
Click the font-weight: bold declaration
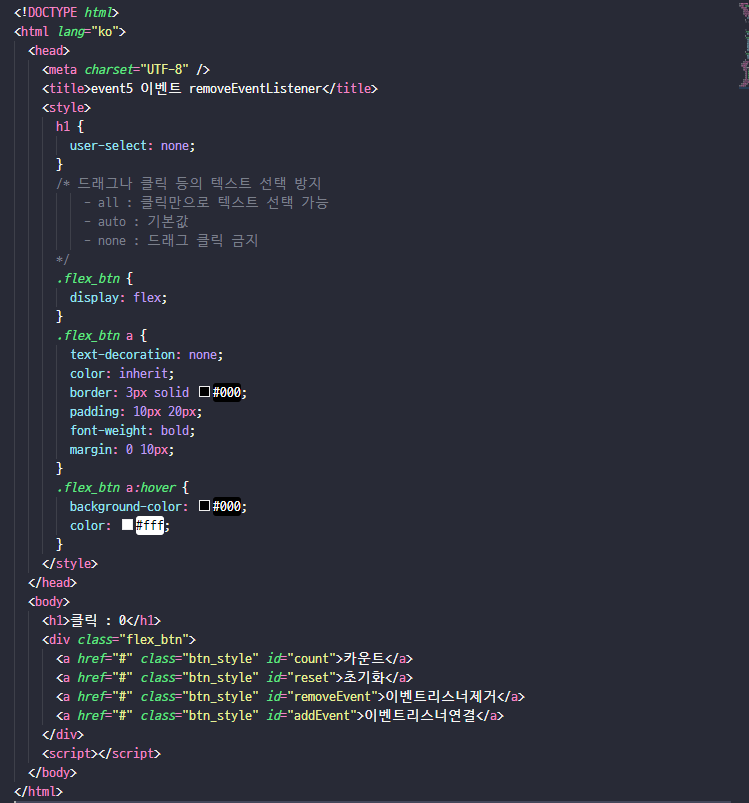[133, 430]
